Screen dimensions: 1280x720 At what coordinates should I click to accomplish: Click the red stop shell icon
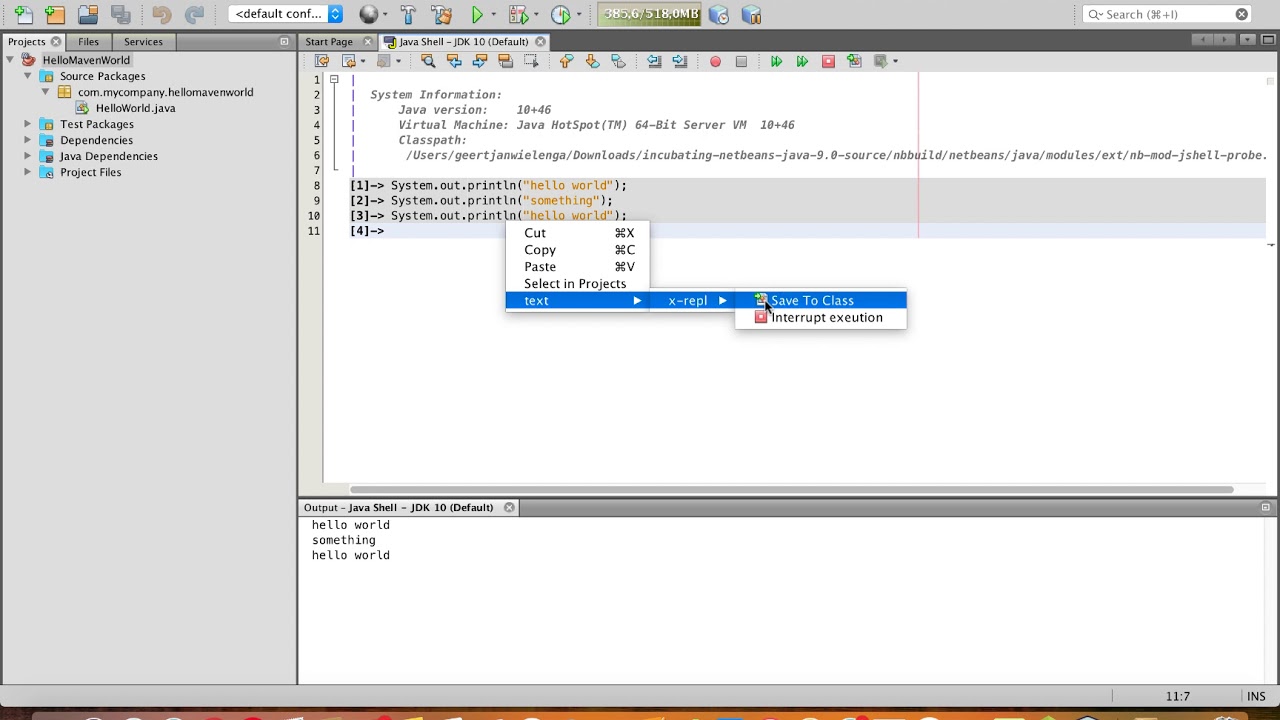[828, 61]
